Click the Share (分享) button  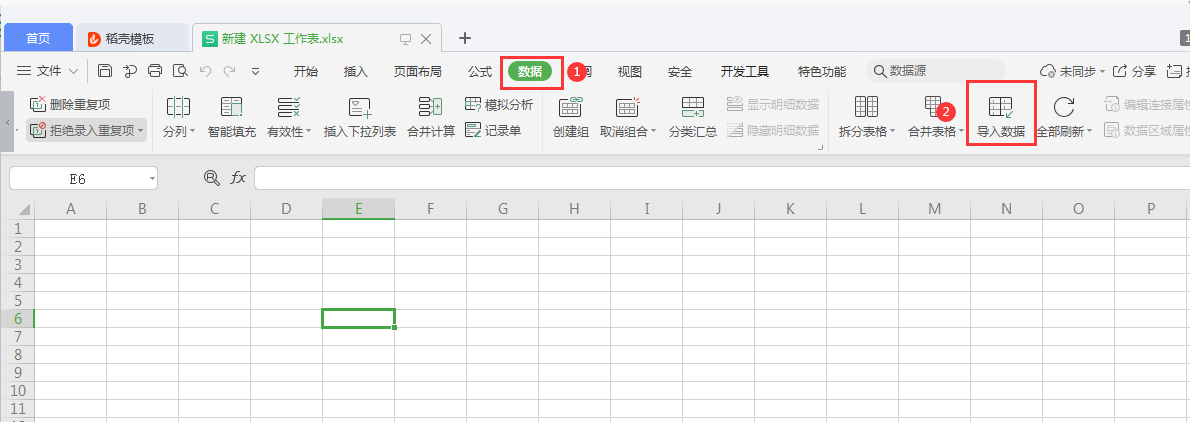tap(1135, 71)
